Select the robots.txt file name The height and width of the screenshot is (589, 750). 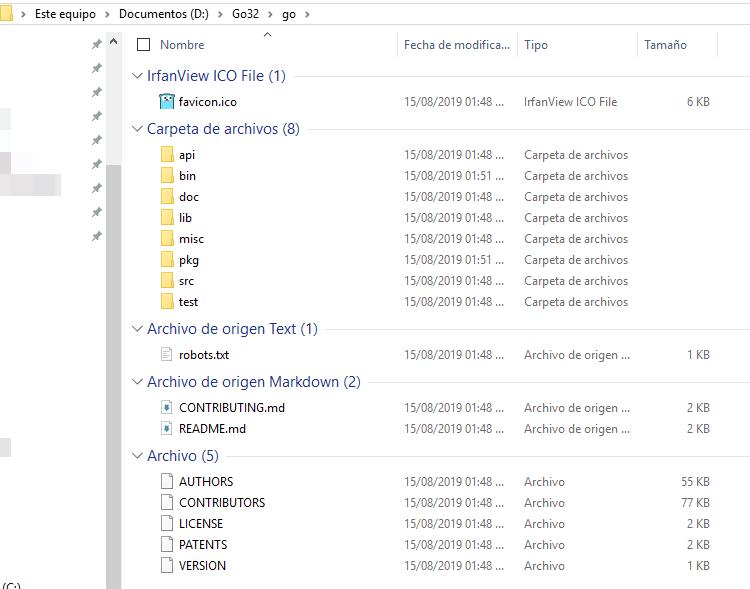click(204, 355)
